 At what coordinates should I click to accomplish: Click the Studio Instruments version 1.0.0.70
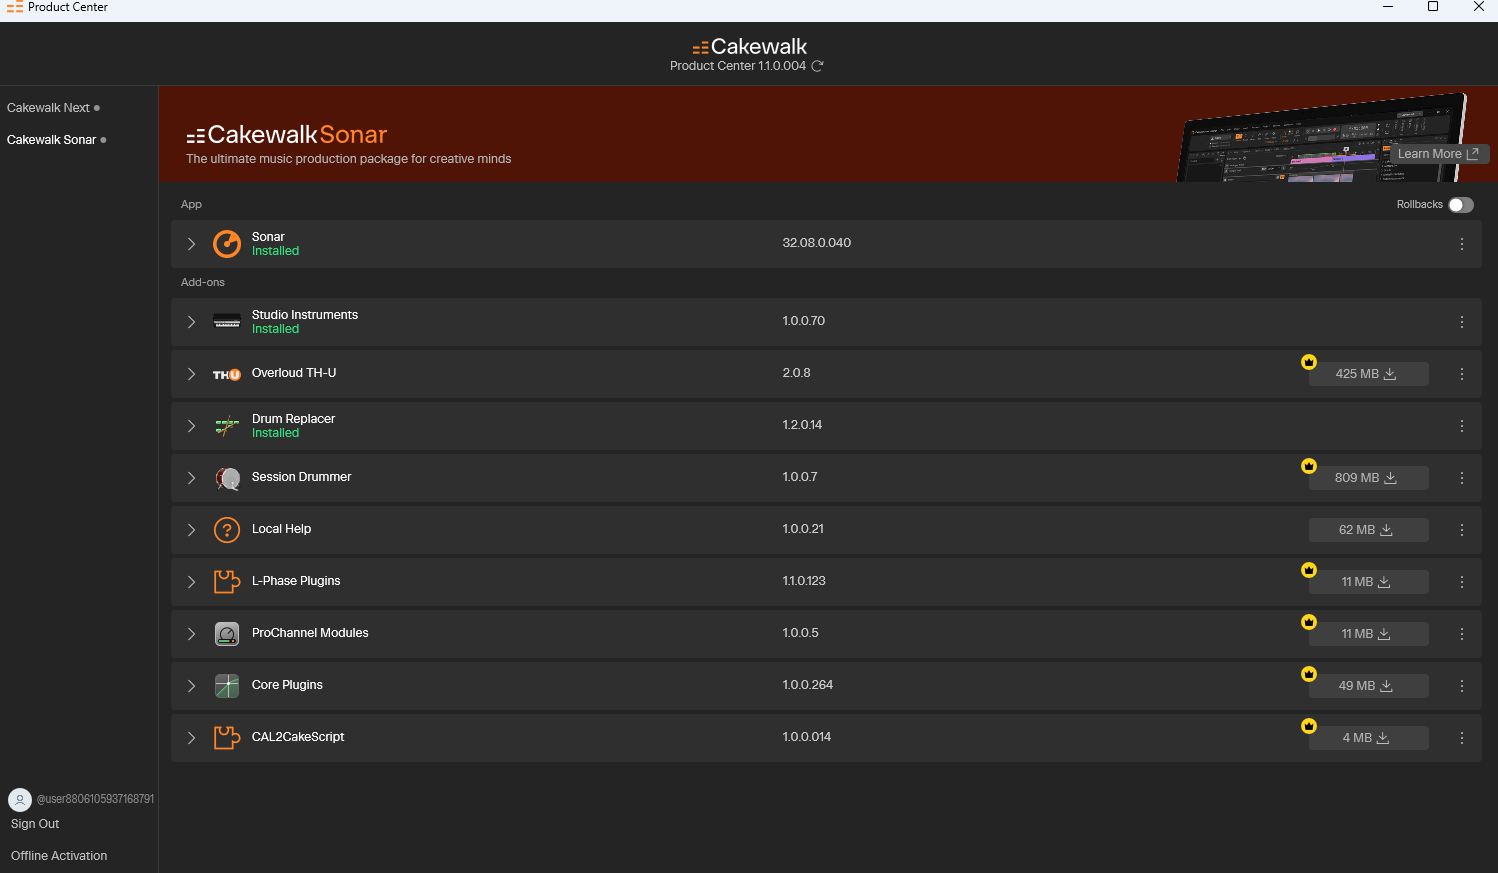pos(804,321)
